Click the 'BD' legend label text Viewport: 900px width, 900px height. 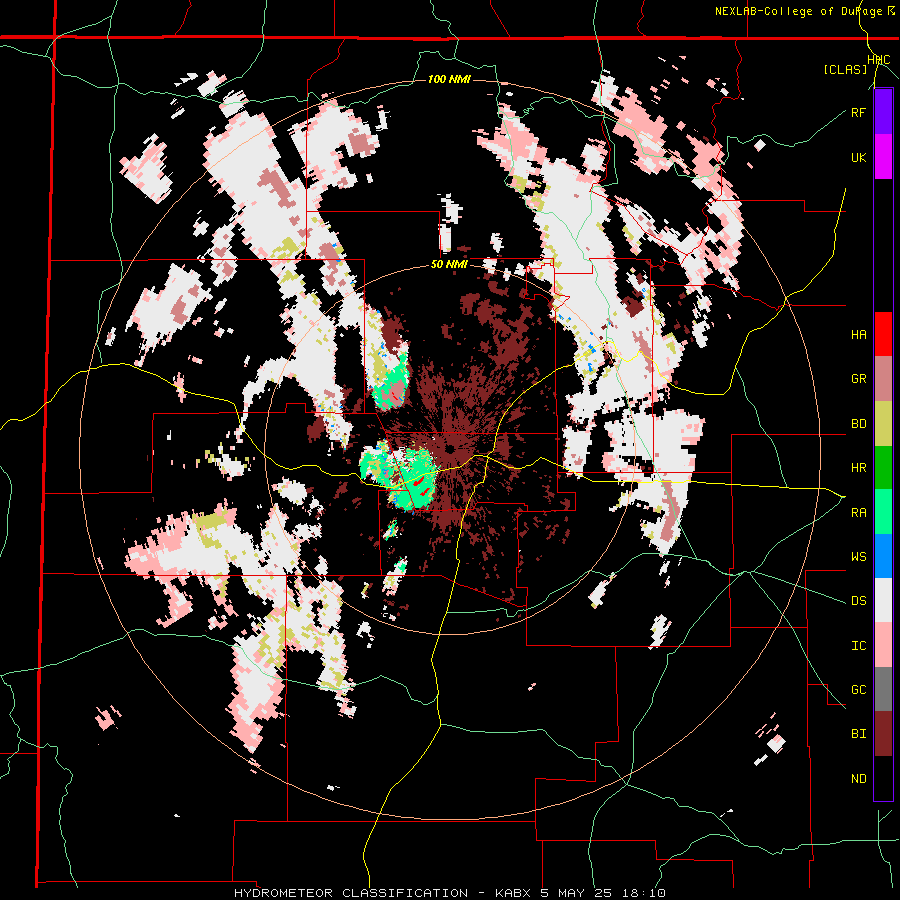coord(859,424)
